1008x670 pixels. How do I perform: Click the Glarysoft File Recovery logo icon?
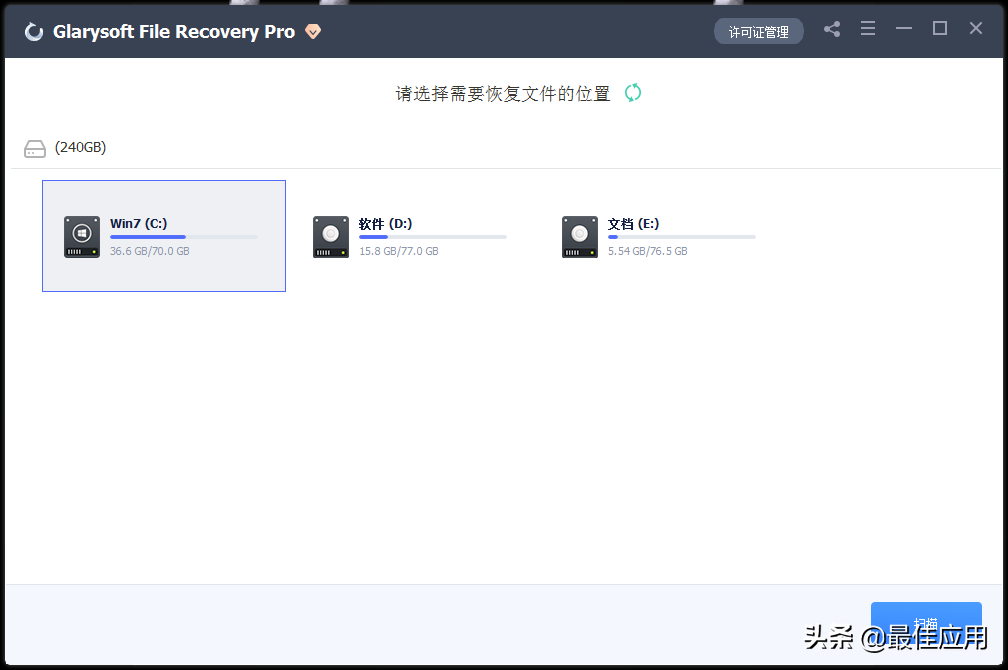pyautogui.click(x=33, y=32)
